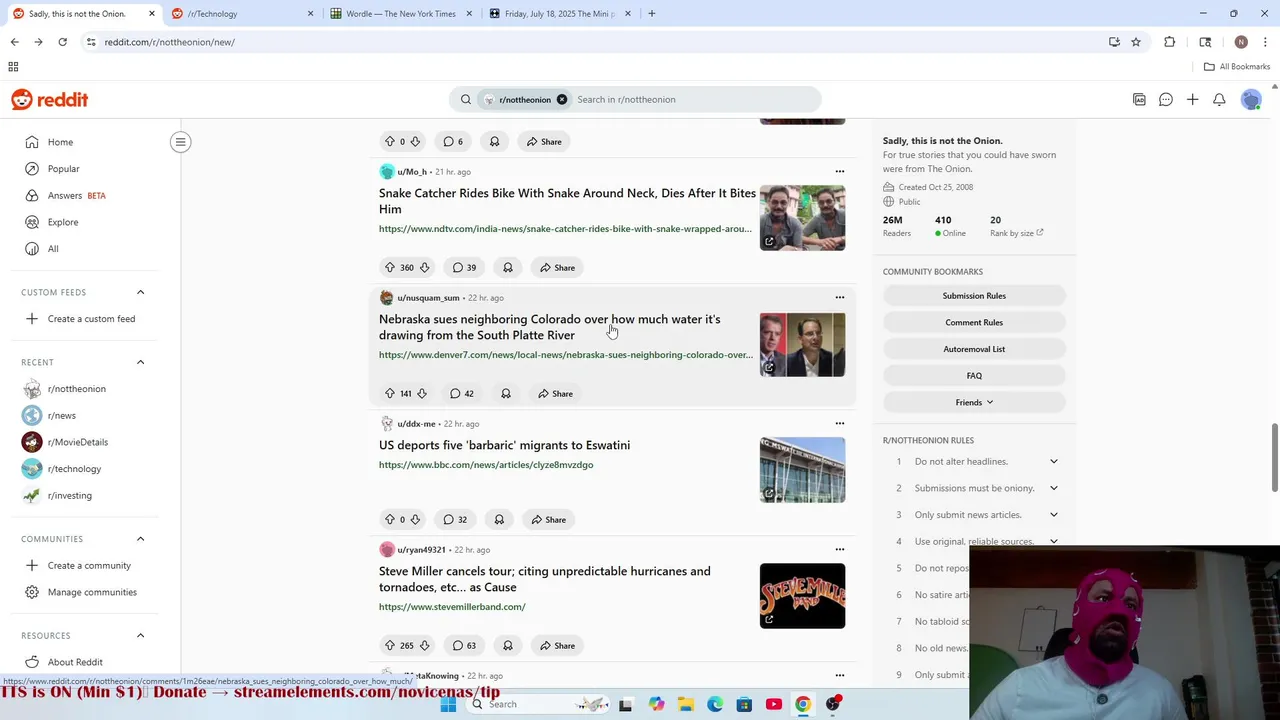The width and height of the screenshot is (1280, 720).
Task: Expand the Friends dropdown bookmark
Action: tap(974, 402)
